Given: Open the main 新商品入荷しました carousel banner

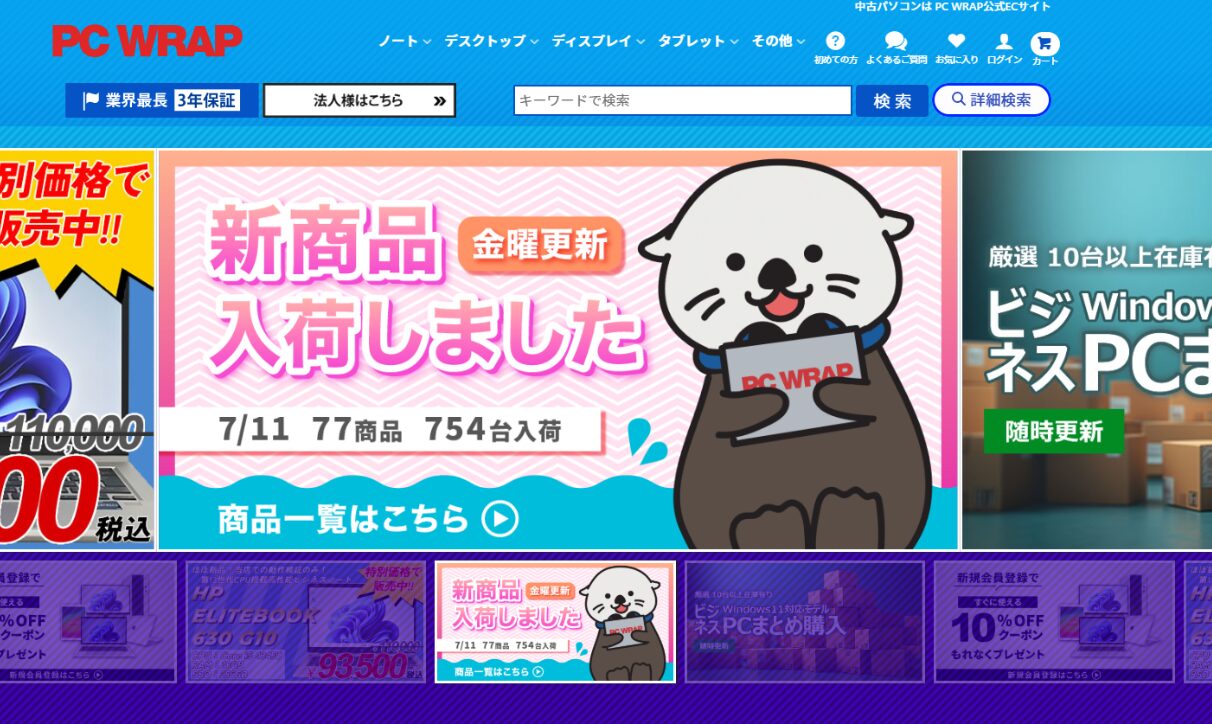Looking at the screenshot, I should pyautogui.click(x=558, y=350).
